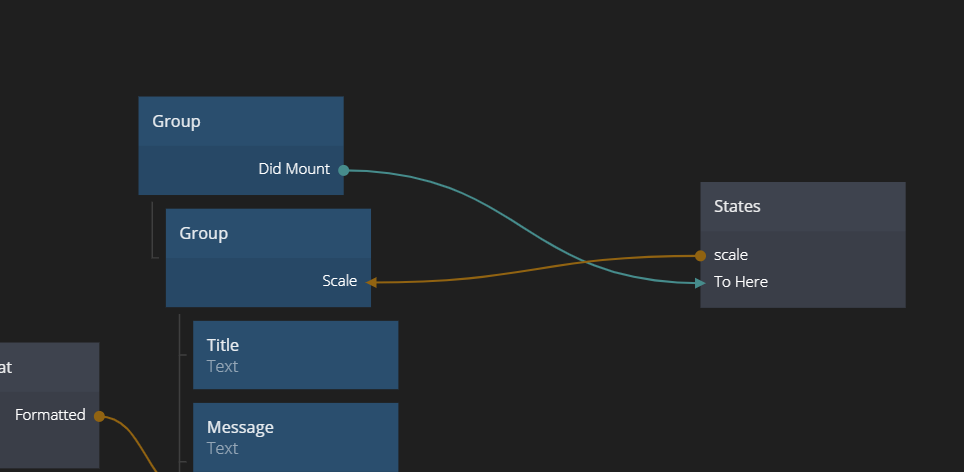Click the Scale input arrow on Group node
This screenshot has height=472, width=964.
coord(371,282)
